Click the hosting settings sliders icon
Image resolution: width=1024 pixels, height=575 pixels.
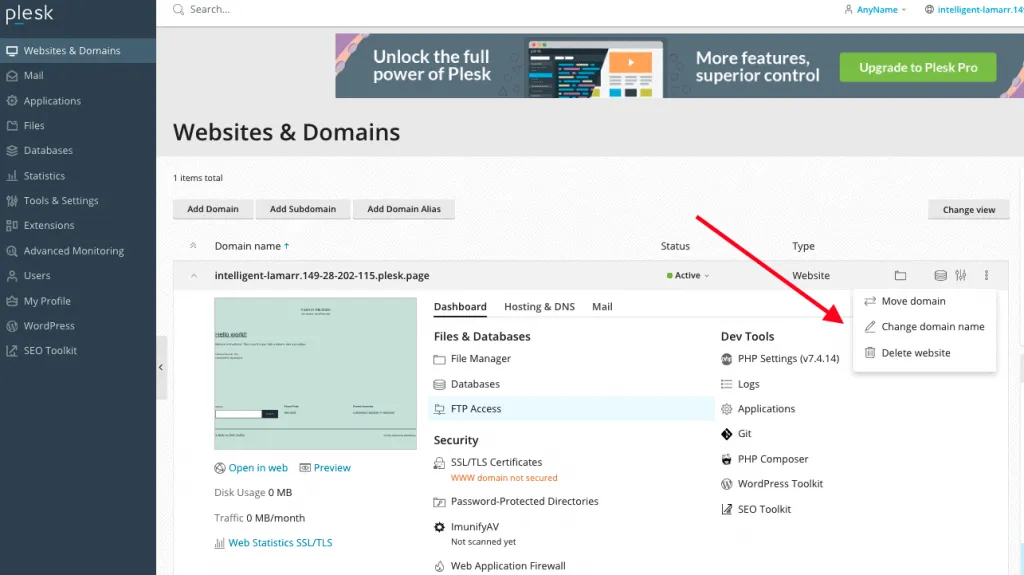961,276
